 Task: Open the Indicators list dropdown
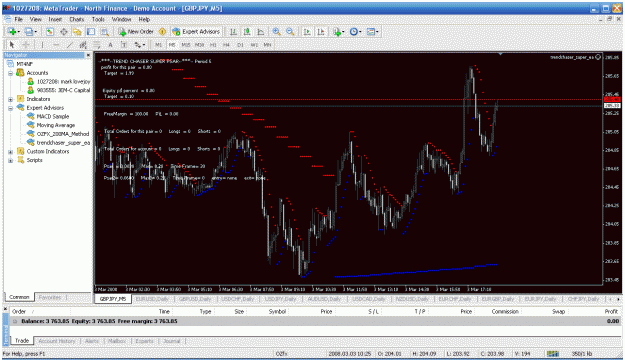click(338, 31)
